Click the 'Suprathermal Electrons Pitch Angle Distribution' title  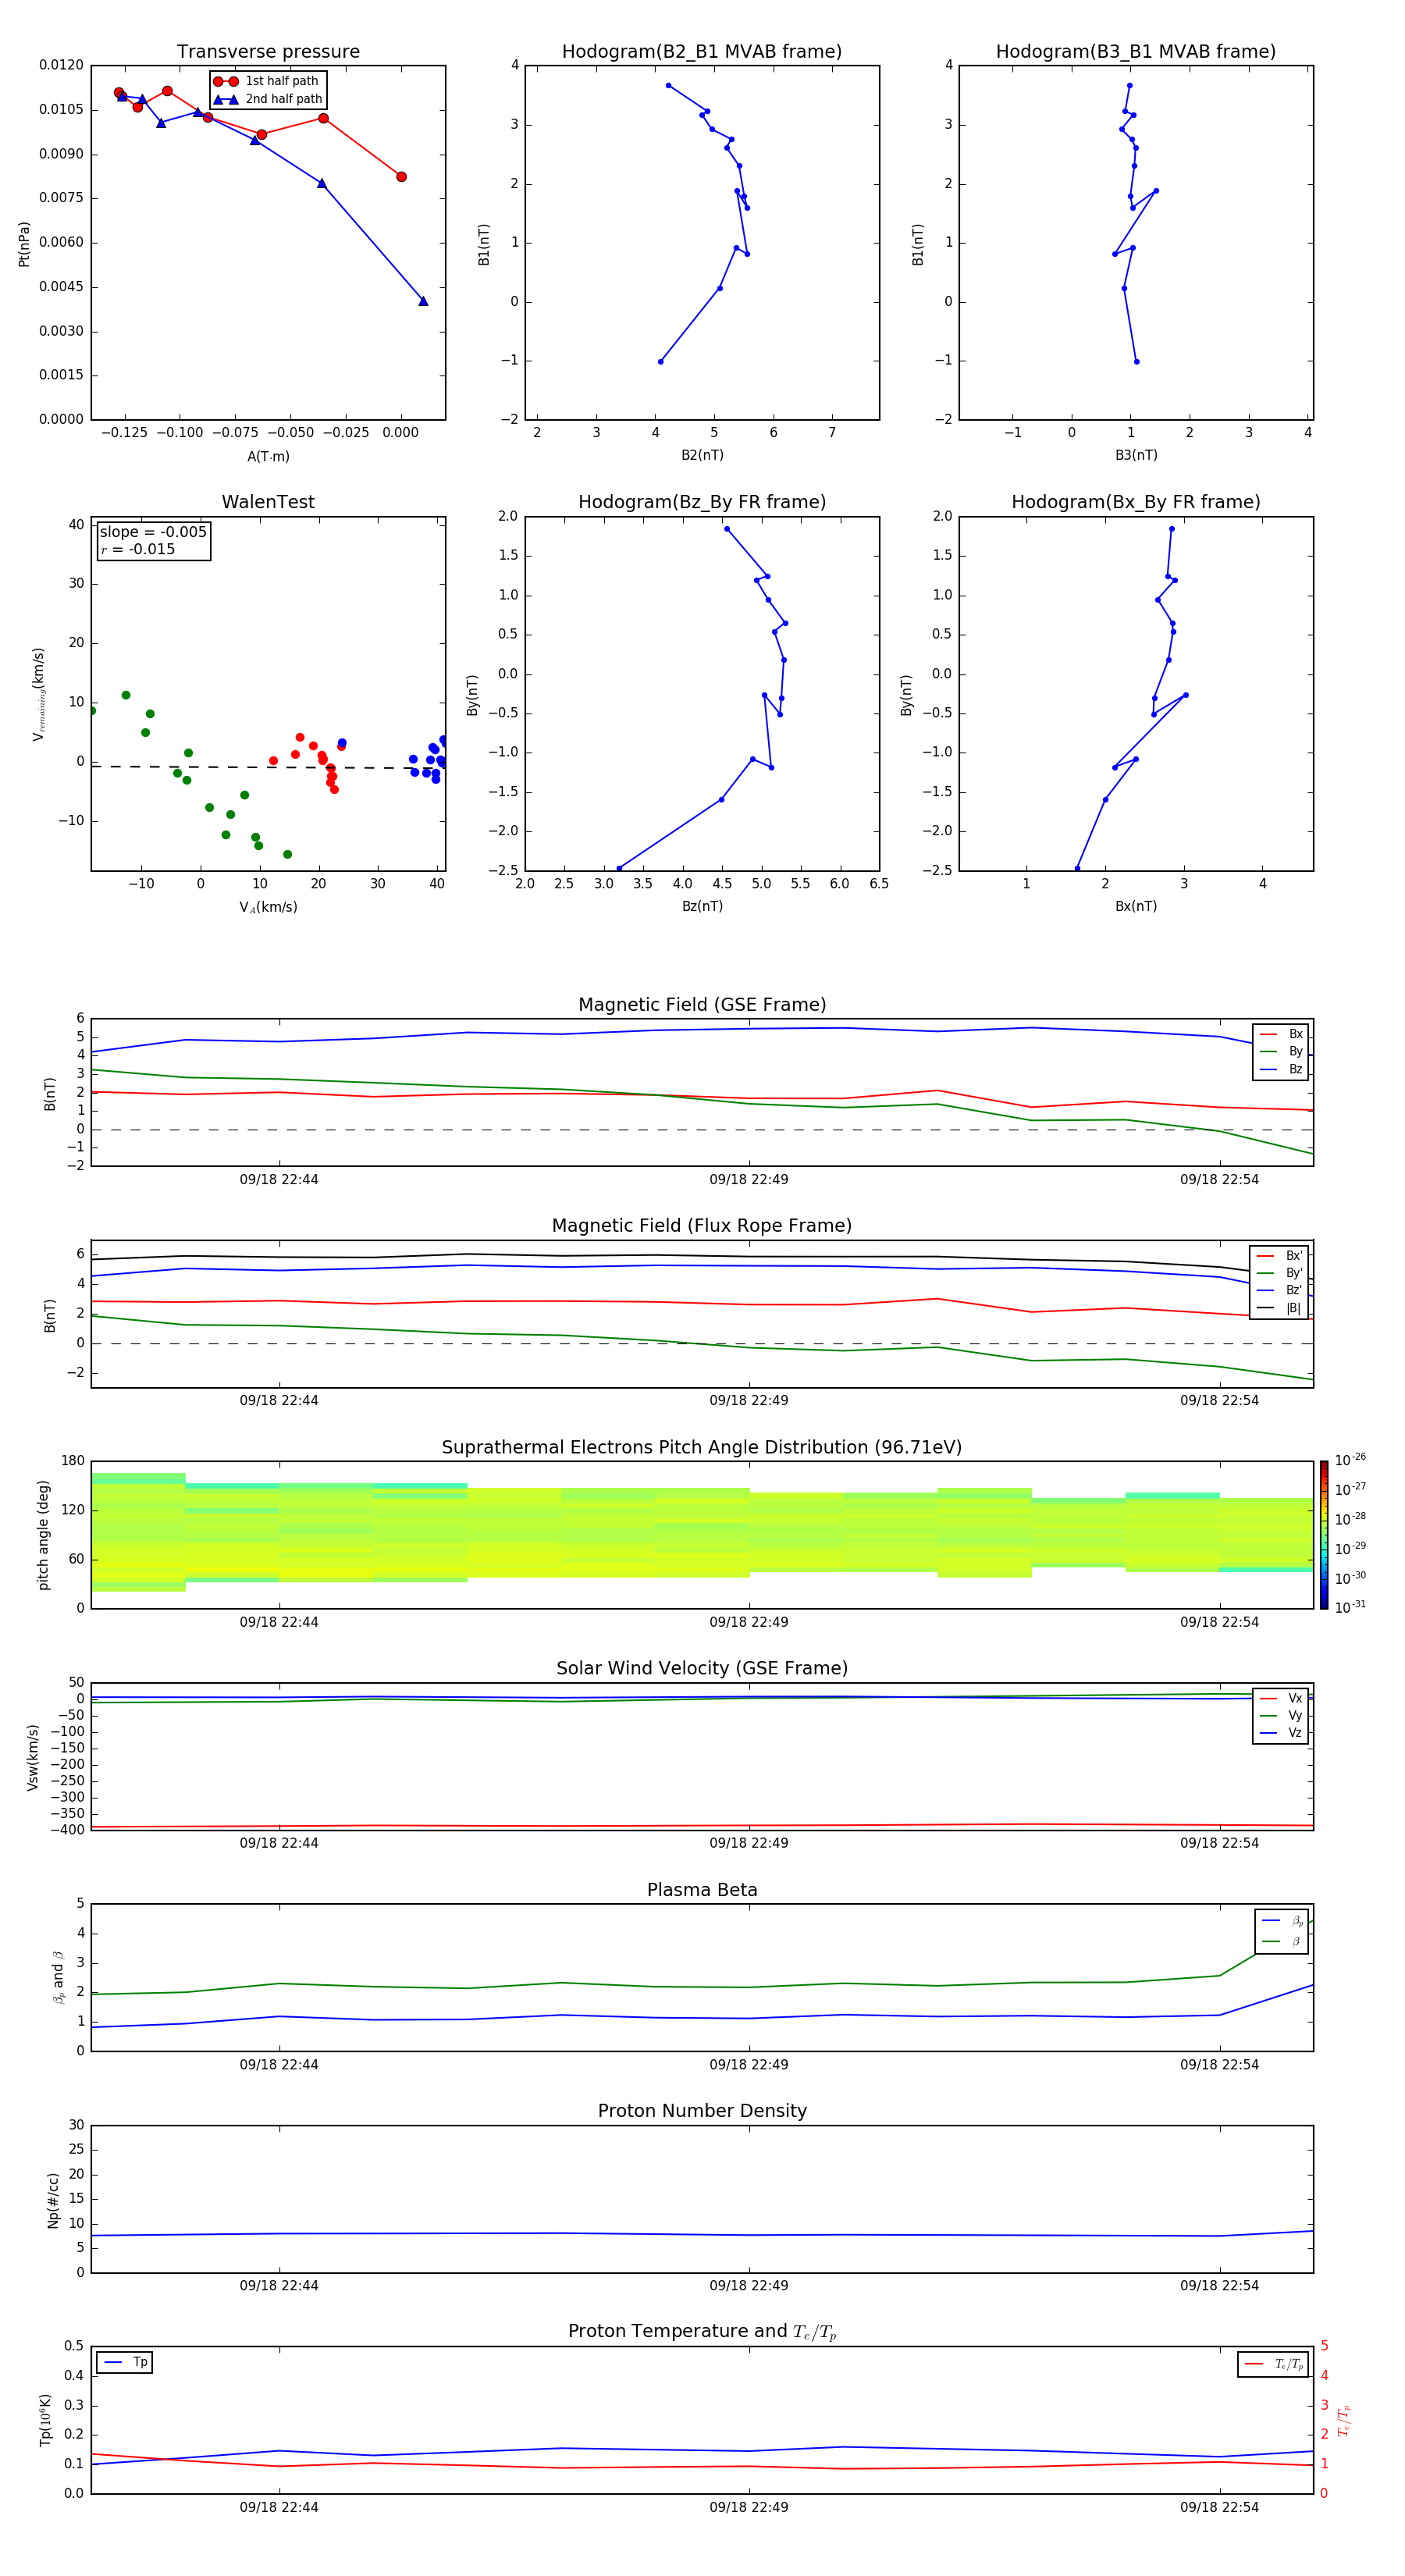702,1448
